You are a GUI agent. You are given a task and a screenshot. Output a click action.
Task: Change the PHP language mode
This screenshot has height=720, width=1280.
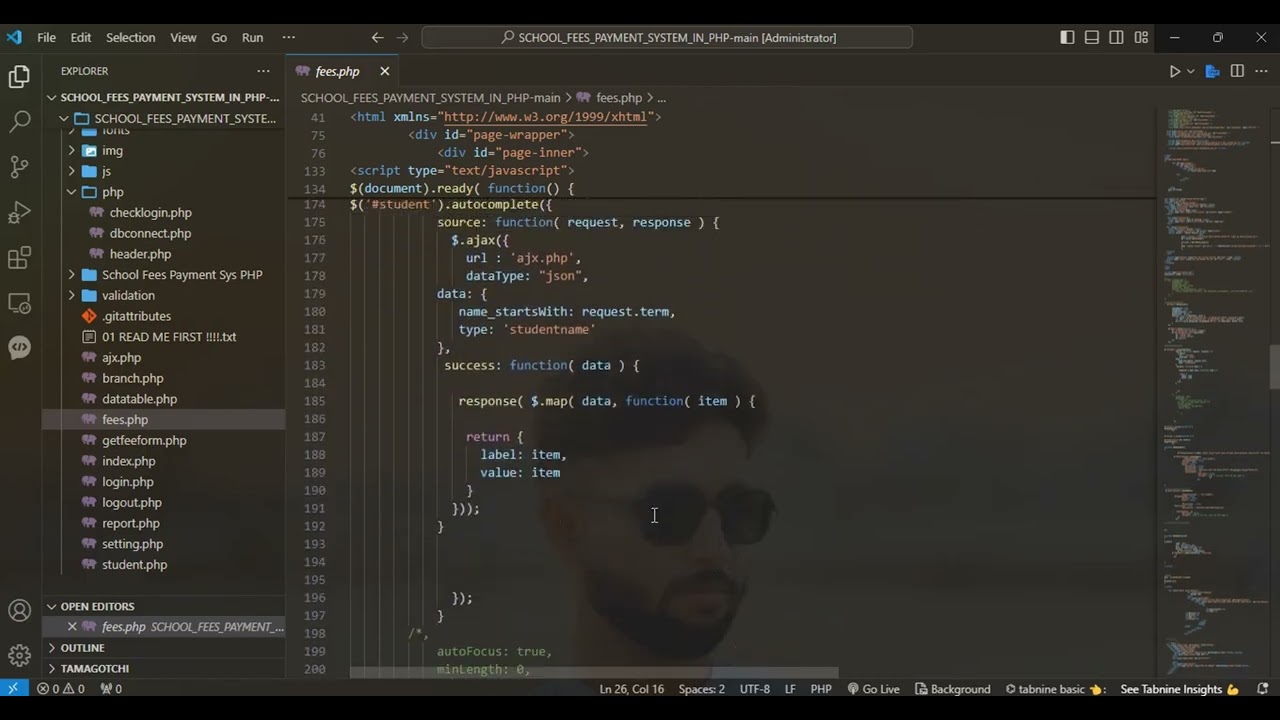821,689
